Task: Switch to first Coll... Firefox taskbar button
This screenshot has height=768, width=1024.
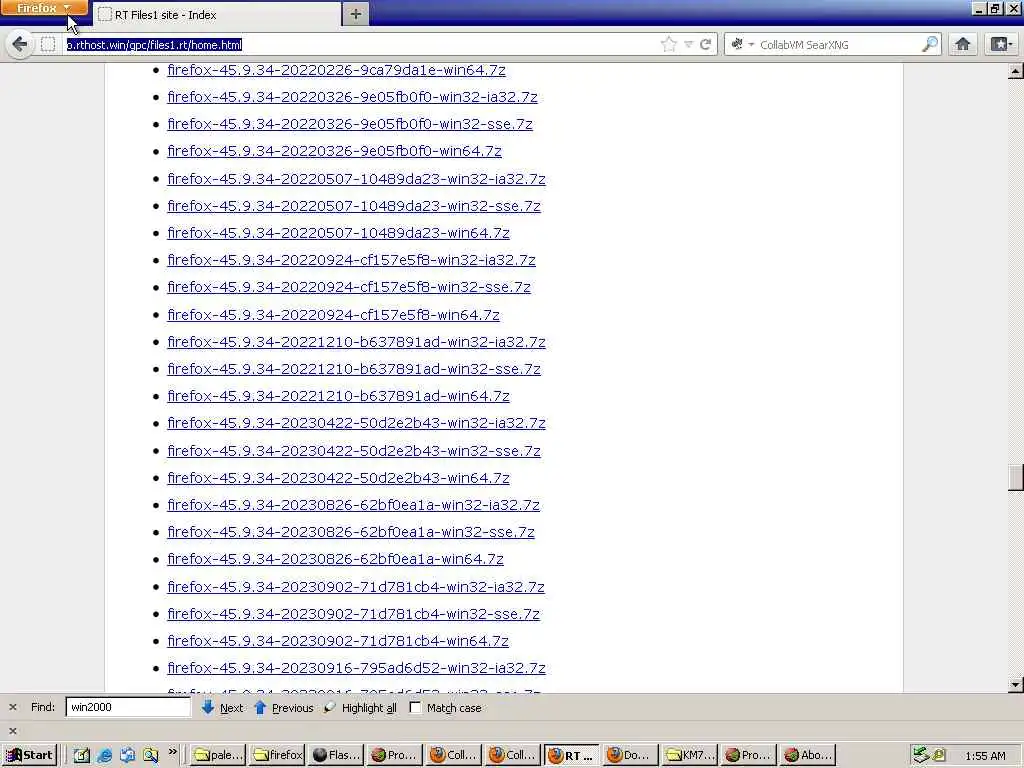Action: click(x=454, y=755)
